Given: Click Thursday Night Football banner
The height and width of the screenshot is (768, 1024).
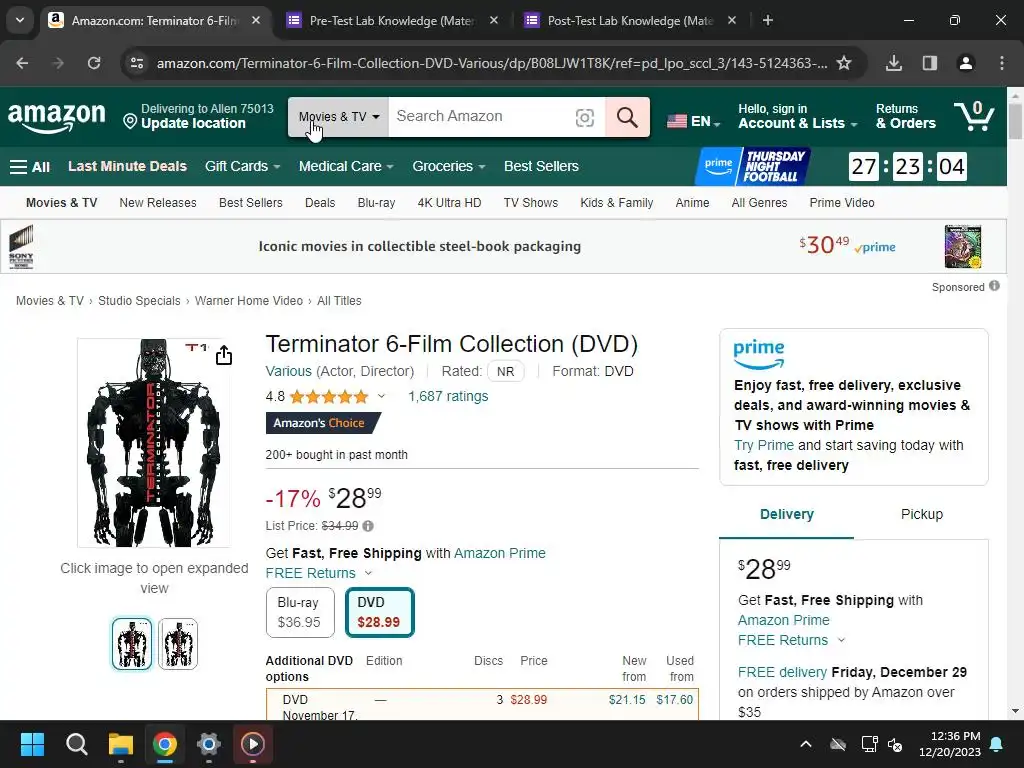Looking at the screenshot, I should (x=753, y=167).
